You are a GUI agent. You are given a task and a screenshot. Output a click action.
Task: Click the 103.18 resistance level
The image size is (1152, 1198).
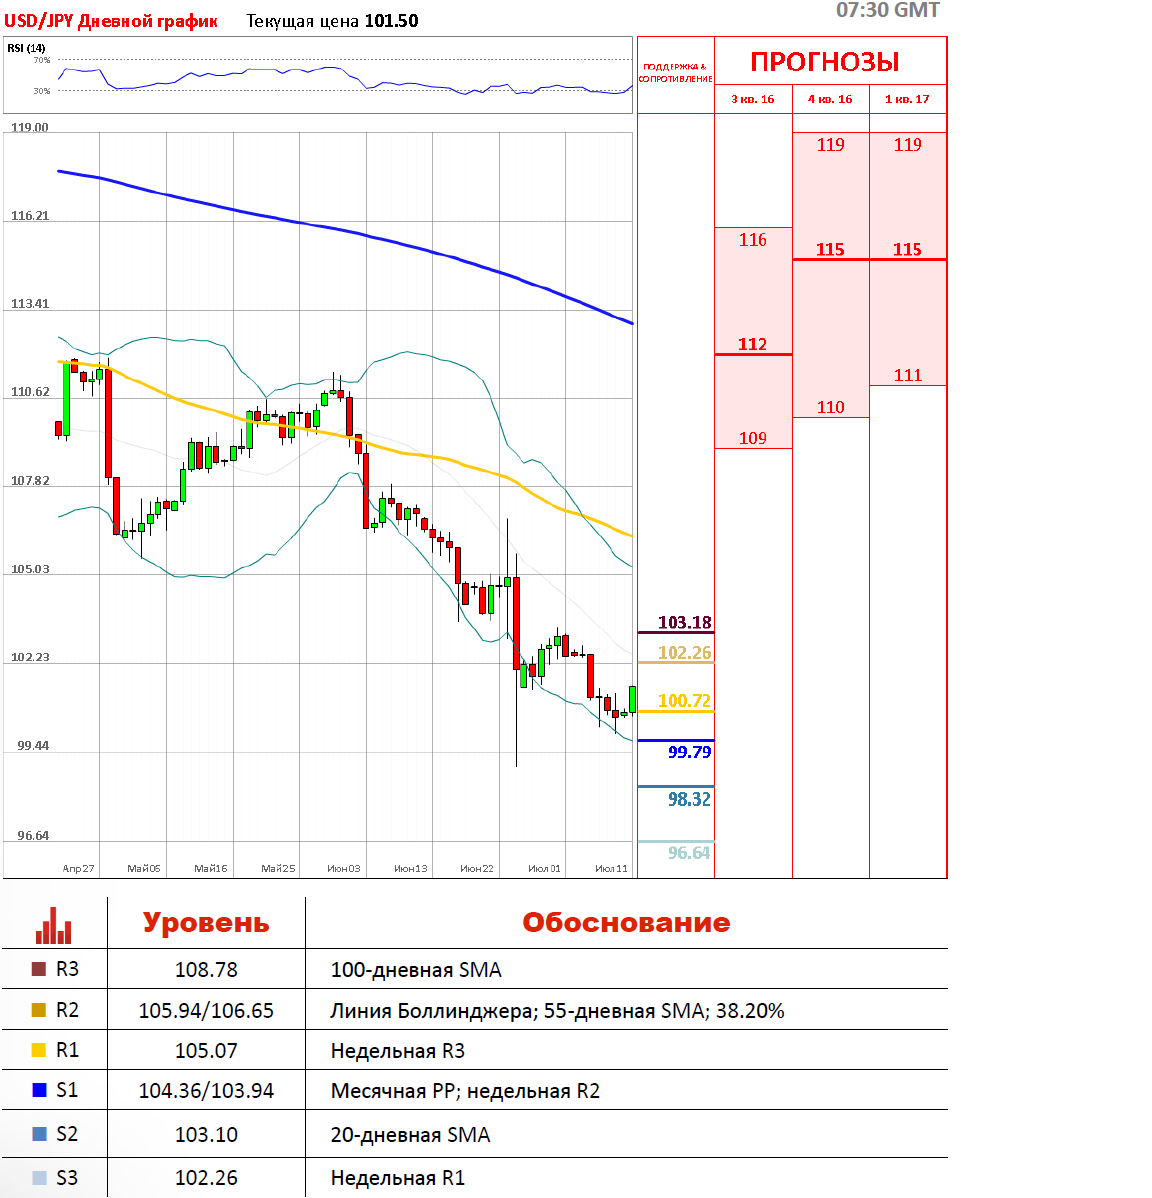684,623
